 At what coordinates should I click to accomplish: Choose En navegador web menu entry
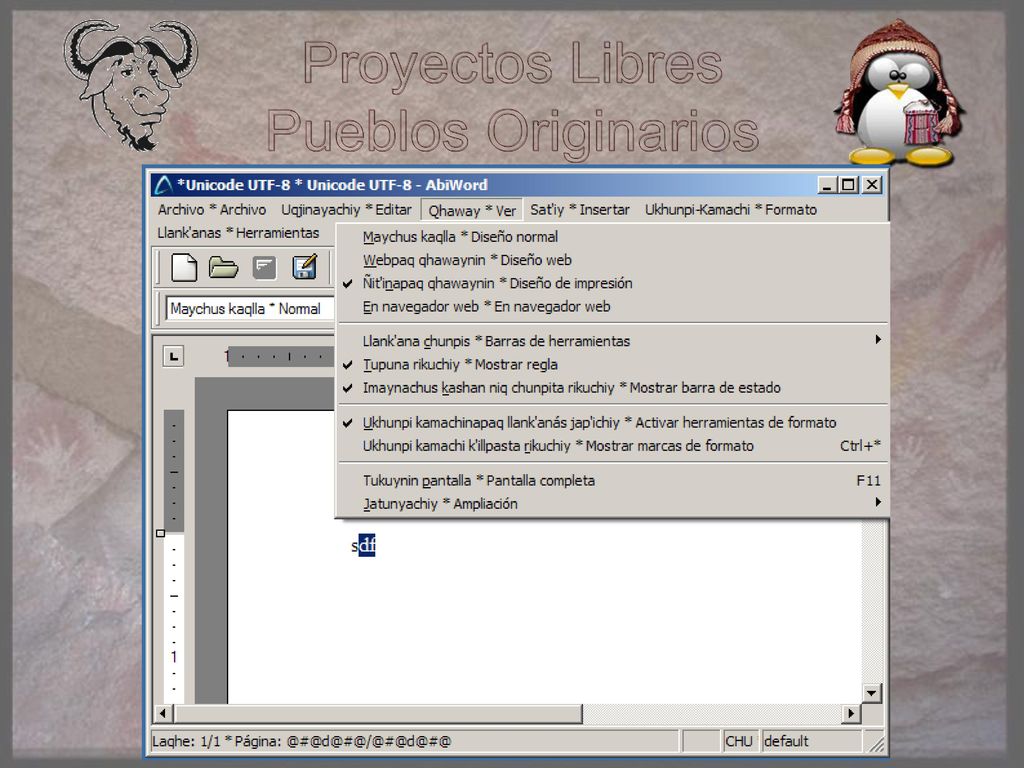[613, 306]
